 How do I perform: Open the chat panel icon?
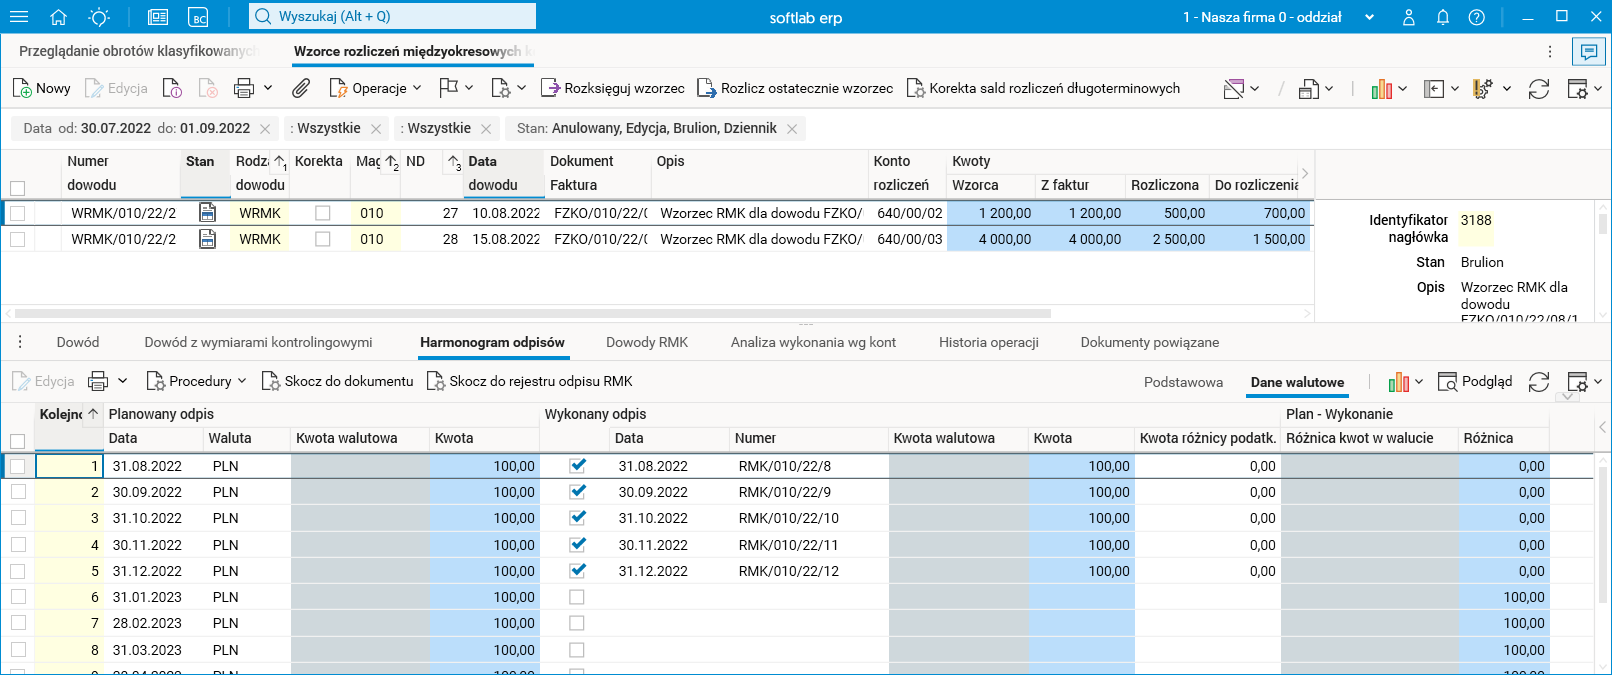[1587, 51]
